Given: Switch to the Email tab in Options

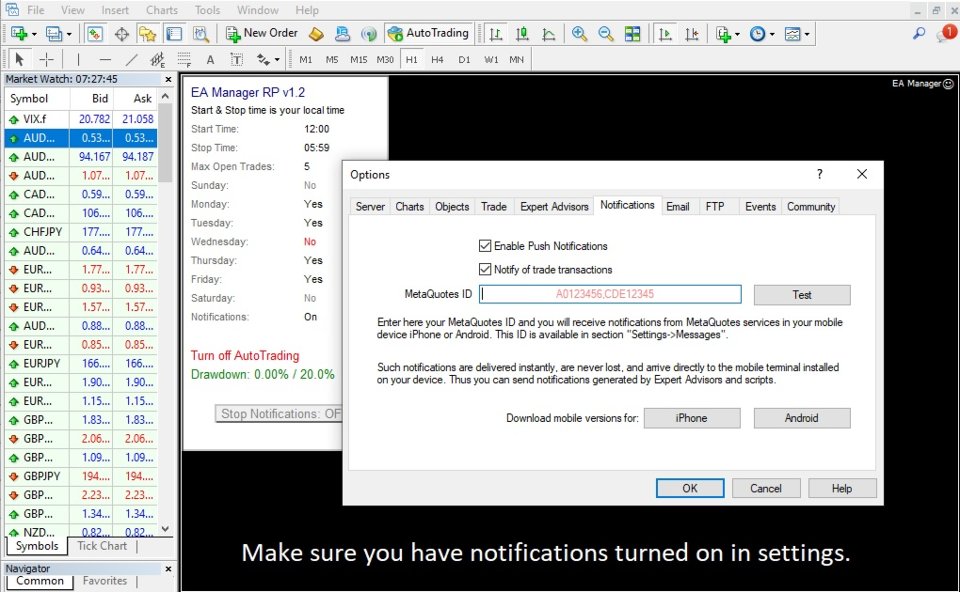Looking at the screenshot, I should 678,206.
